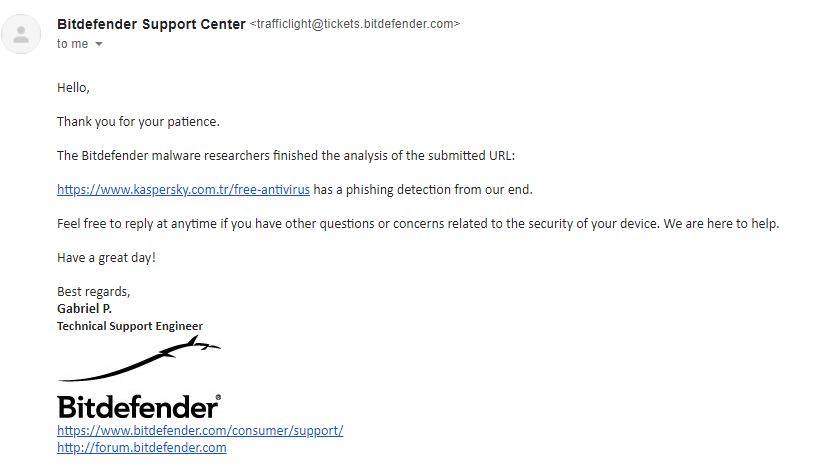The image size is (827, 468).
Task: Click the 'Best regards,' closing line
Action: click(x=94, y=291)
